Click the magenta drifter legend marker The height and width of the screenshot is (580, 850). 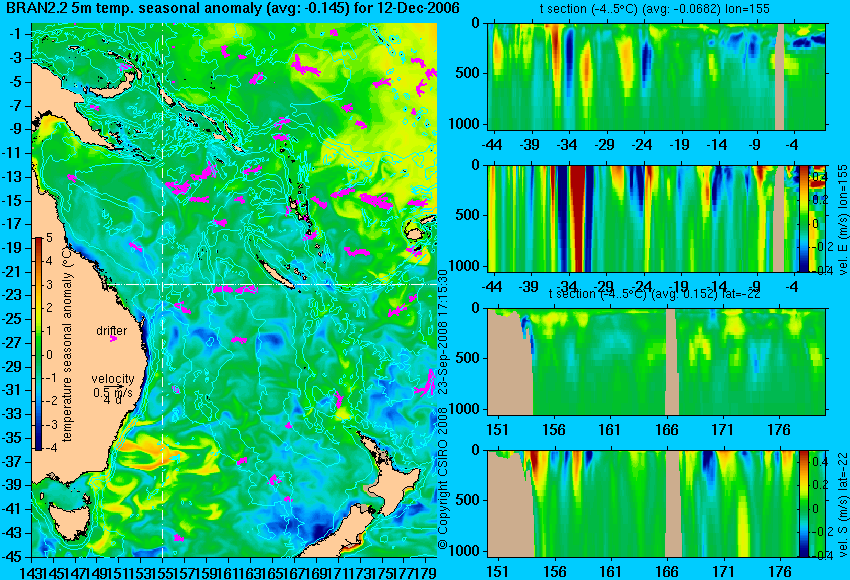tap(113, 339)
